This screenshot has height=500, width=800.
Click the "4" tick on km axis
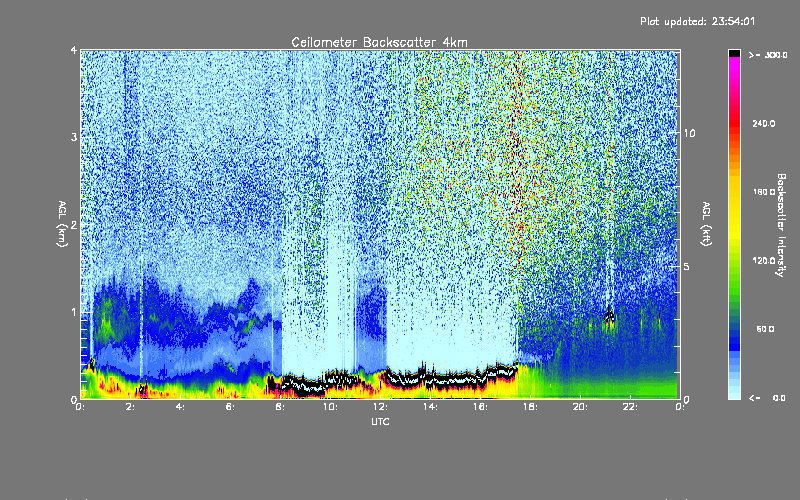74,50
